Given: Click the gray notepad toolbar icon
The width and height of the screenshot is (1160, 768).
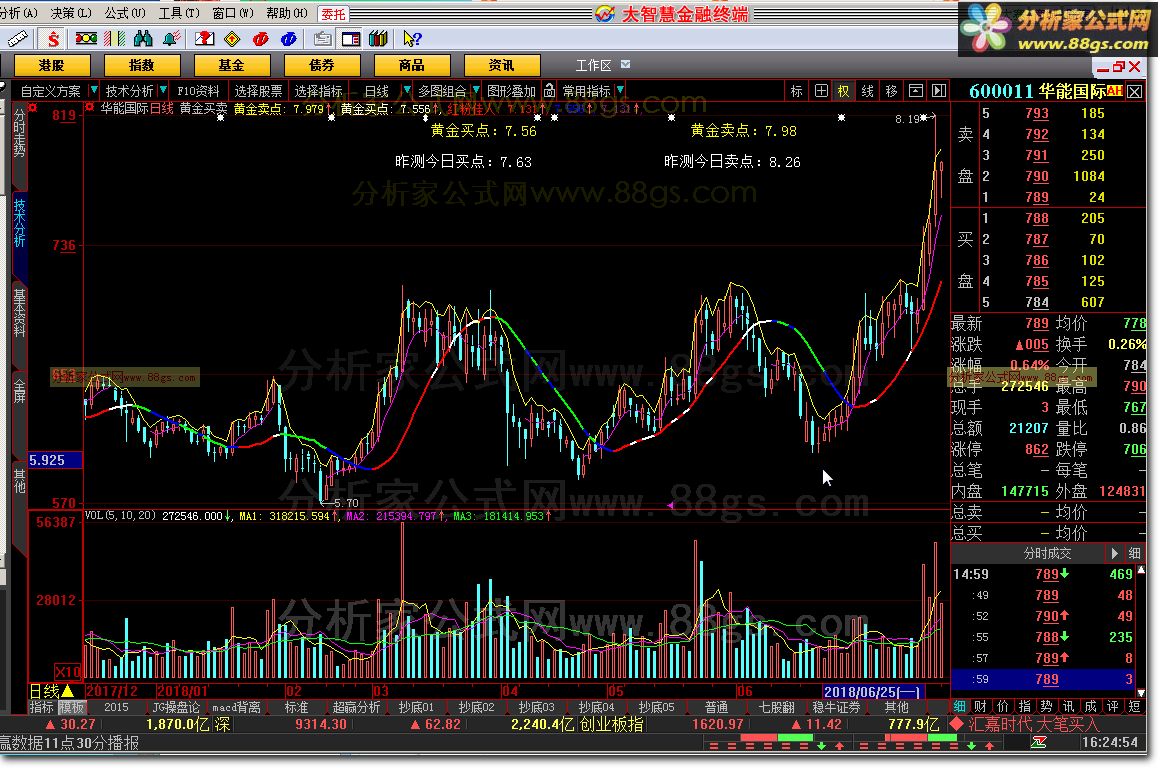Looking at the screenshot, I should tap(323, 38).
